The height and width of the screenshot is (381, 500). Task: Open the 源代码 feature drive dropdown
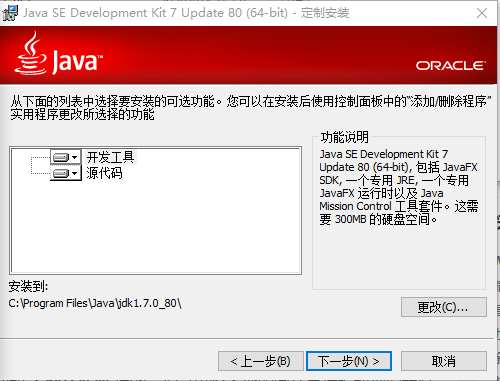click(66, 173)
